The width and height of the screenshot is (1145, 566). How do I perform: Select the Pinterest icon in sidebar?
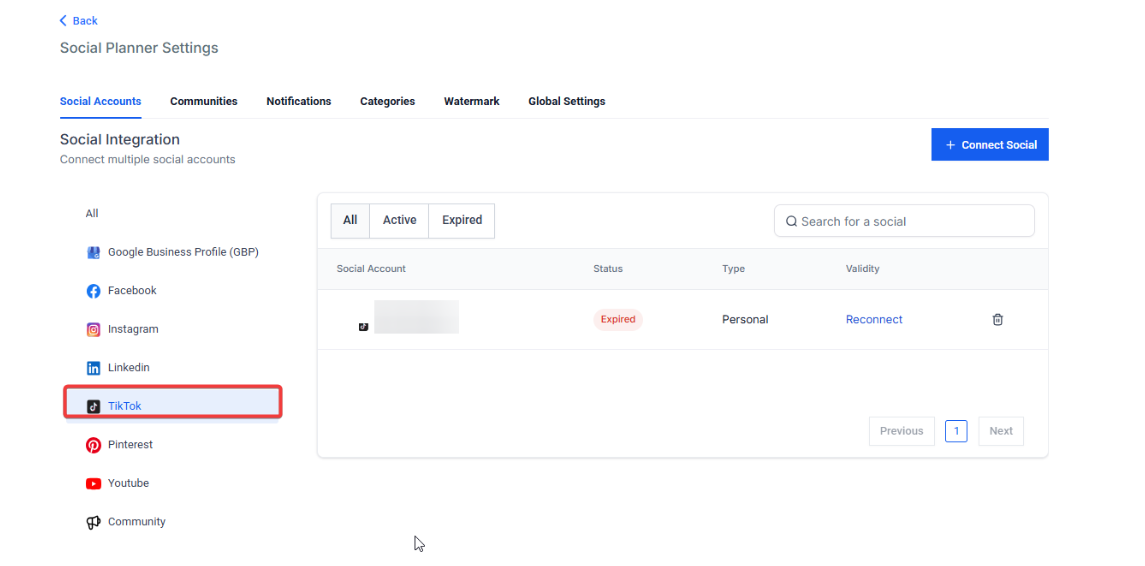point(93,445)
